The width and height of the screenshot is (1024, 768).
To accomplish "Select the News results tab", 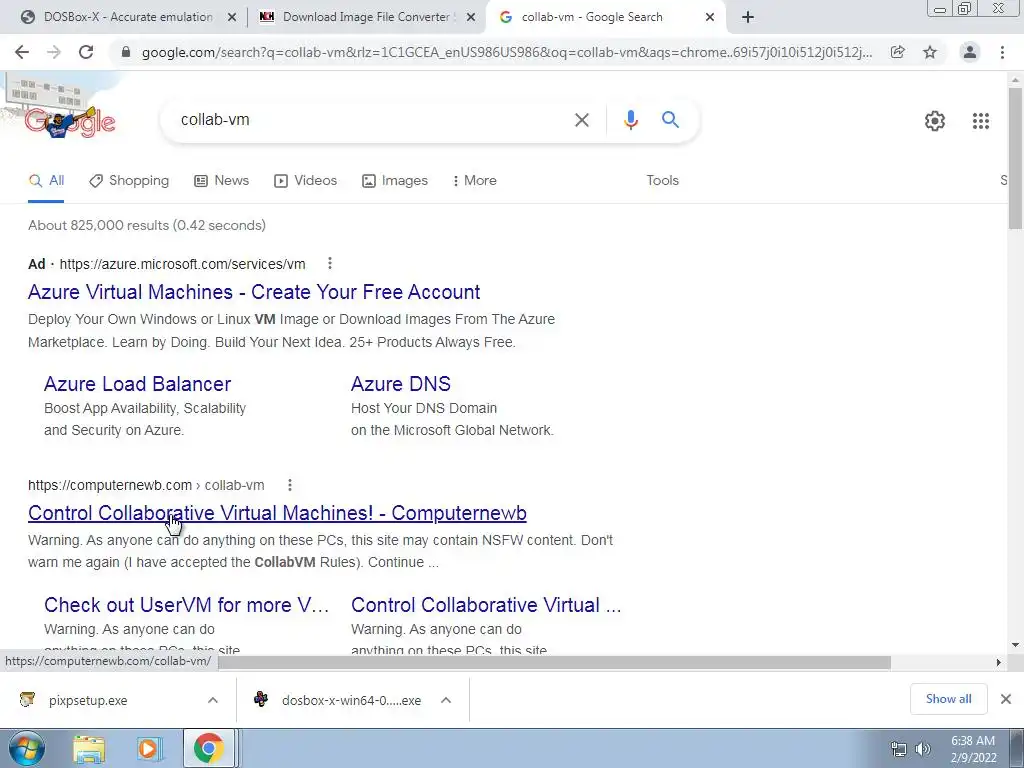I will pyautogui.click(x=221, y=181).
